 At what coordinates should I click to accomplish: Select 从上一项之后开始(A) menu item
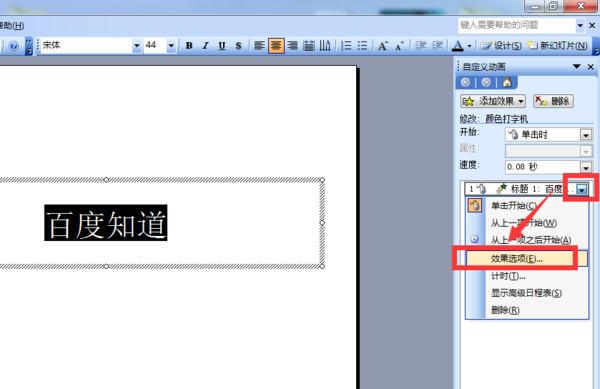click(527, 240)
